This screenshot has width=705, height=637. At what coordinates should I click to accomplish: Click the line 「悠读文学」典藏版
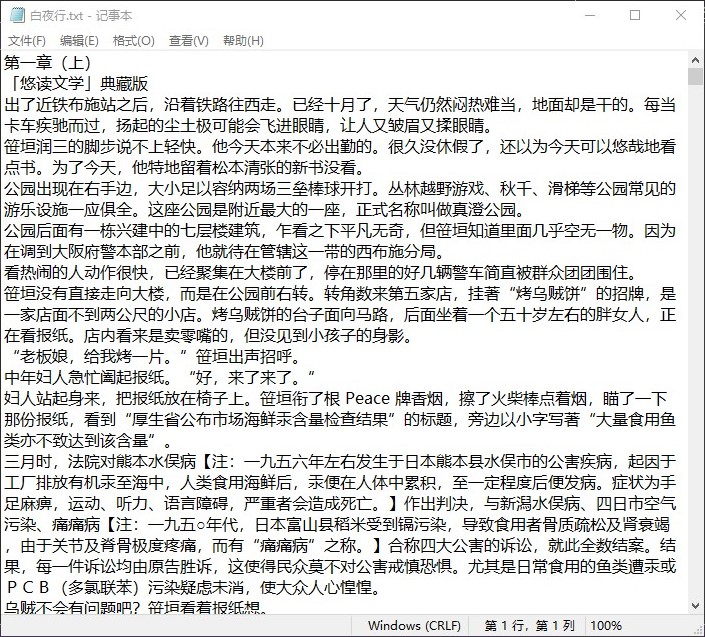pos(76,84)
